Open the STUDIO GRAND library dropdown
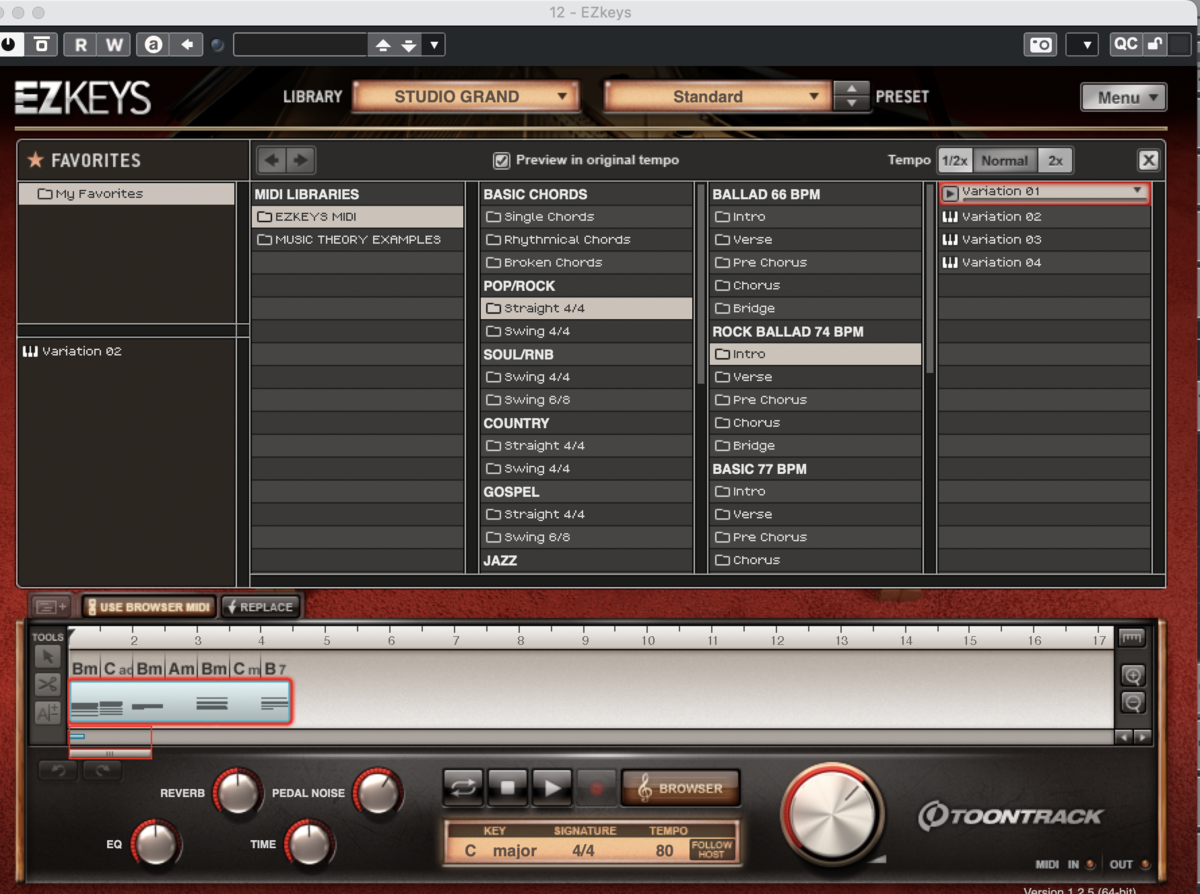 click(x=466, y=96)
